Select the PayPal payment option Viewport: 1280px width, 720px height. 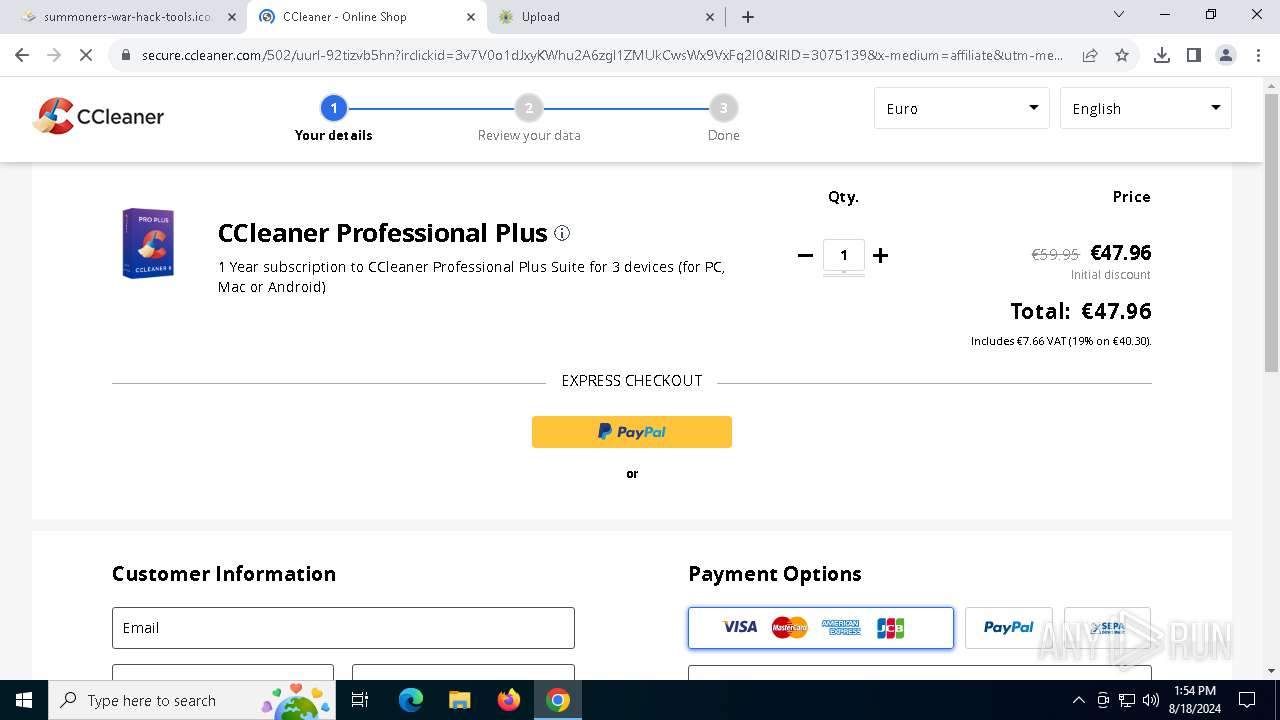click(x=1009, y=628)
